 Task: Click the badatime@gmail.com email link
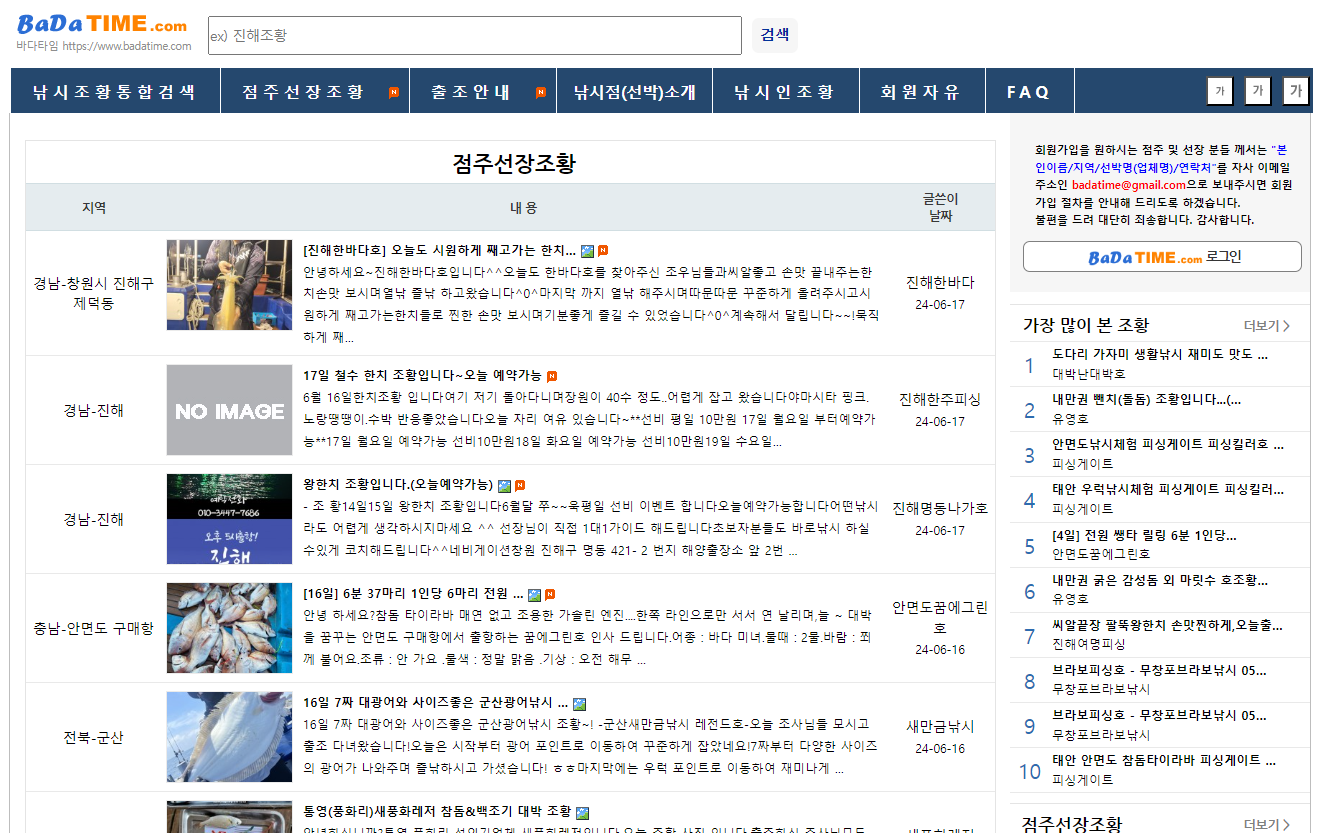(1129, 185)
